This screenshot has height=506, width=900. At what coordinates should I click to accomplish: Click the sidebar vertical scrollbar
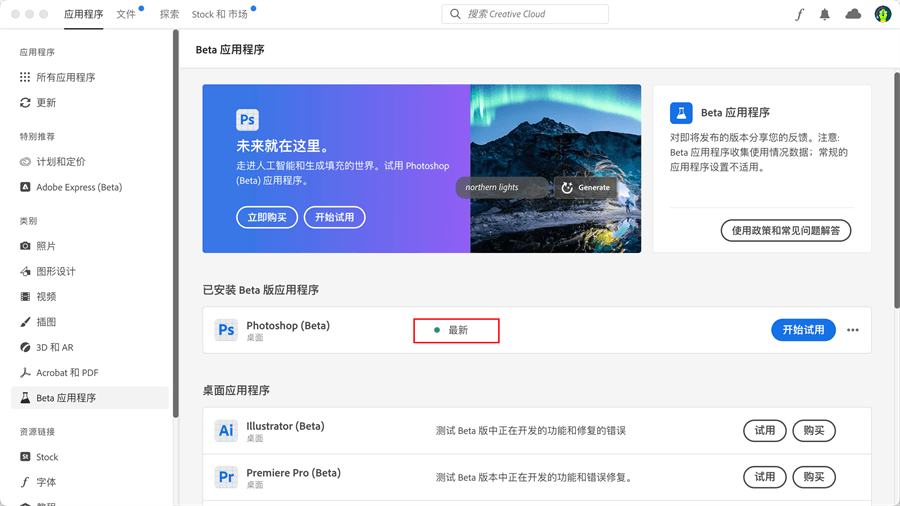(176, 224)
